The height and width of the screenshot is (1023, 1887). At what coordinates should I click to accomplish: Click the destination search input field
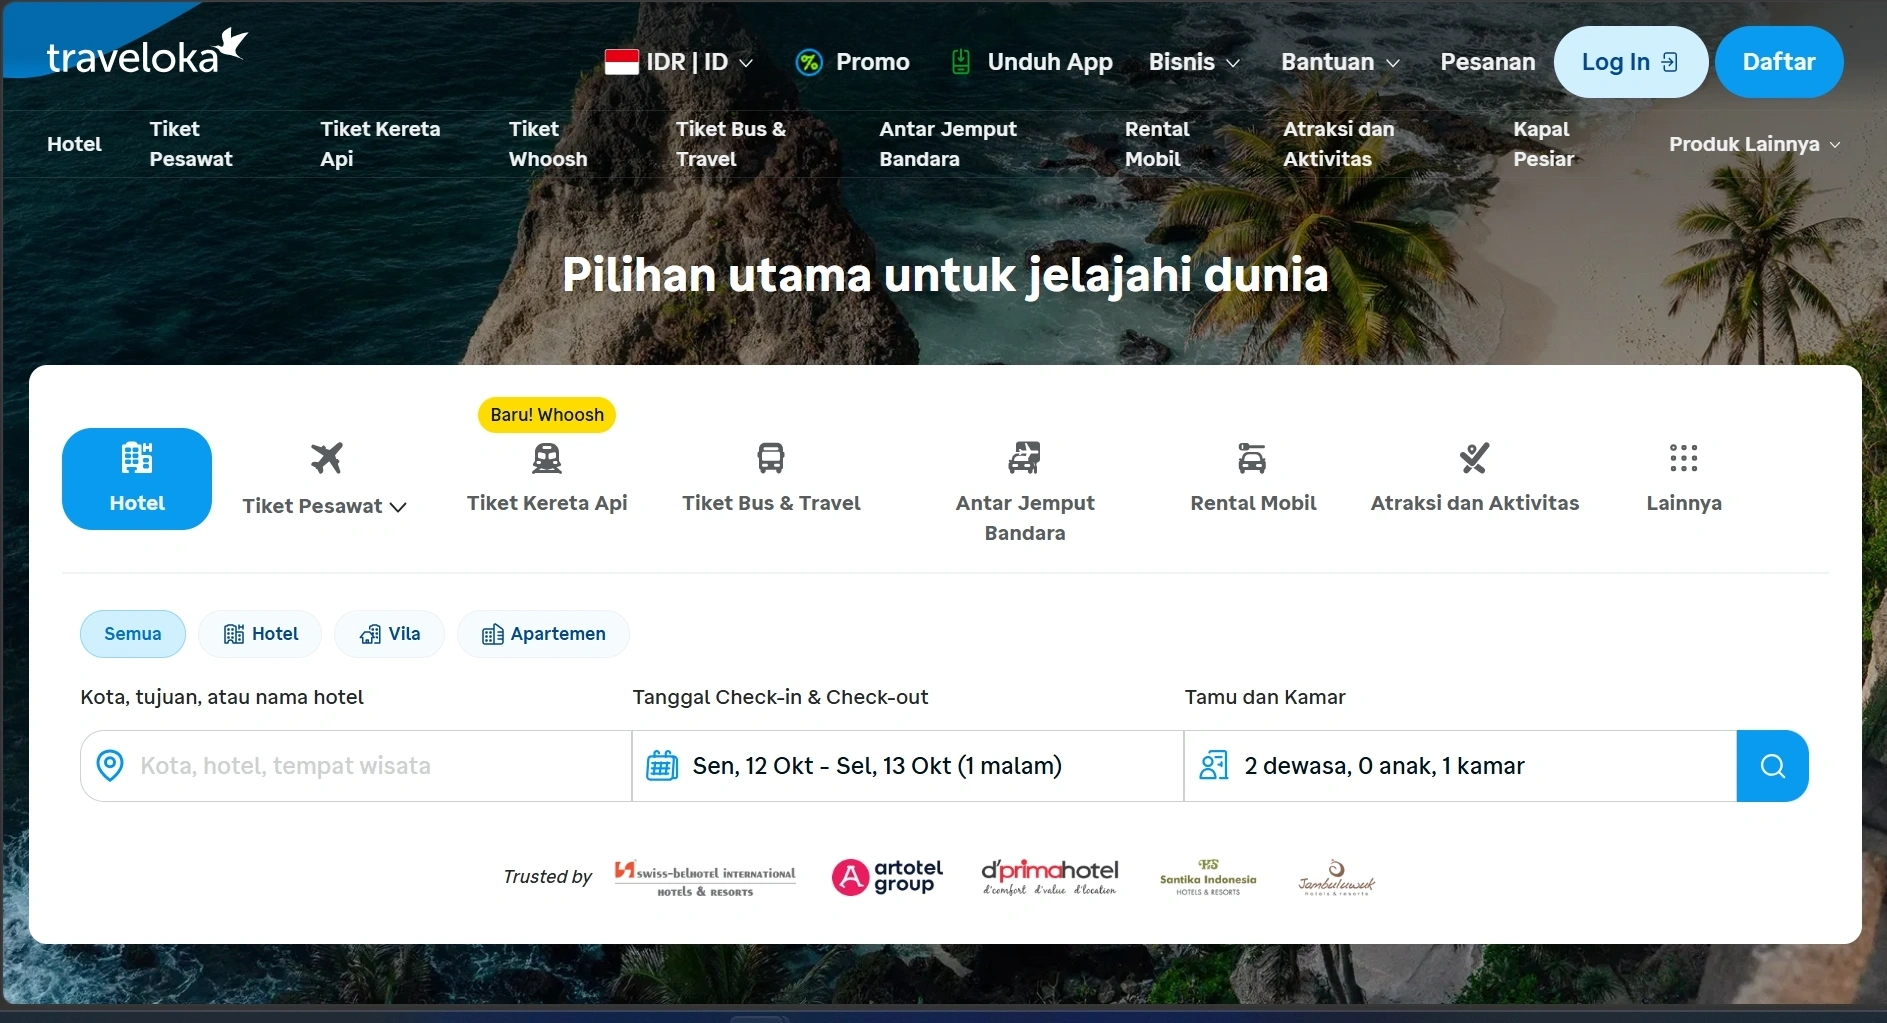tap(356, 766)
